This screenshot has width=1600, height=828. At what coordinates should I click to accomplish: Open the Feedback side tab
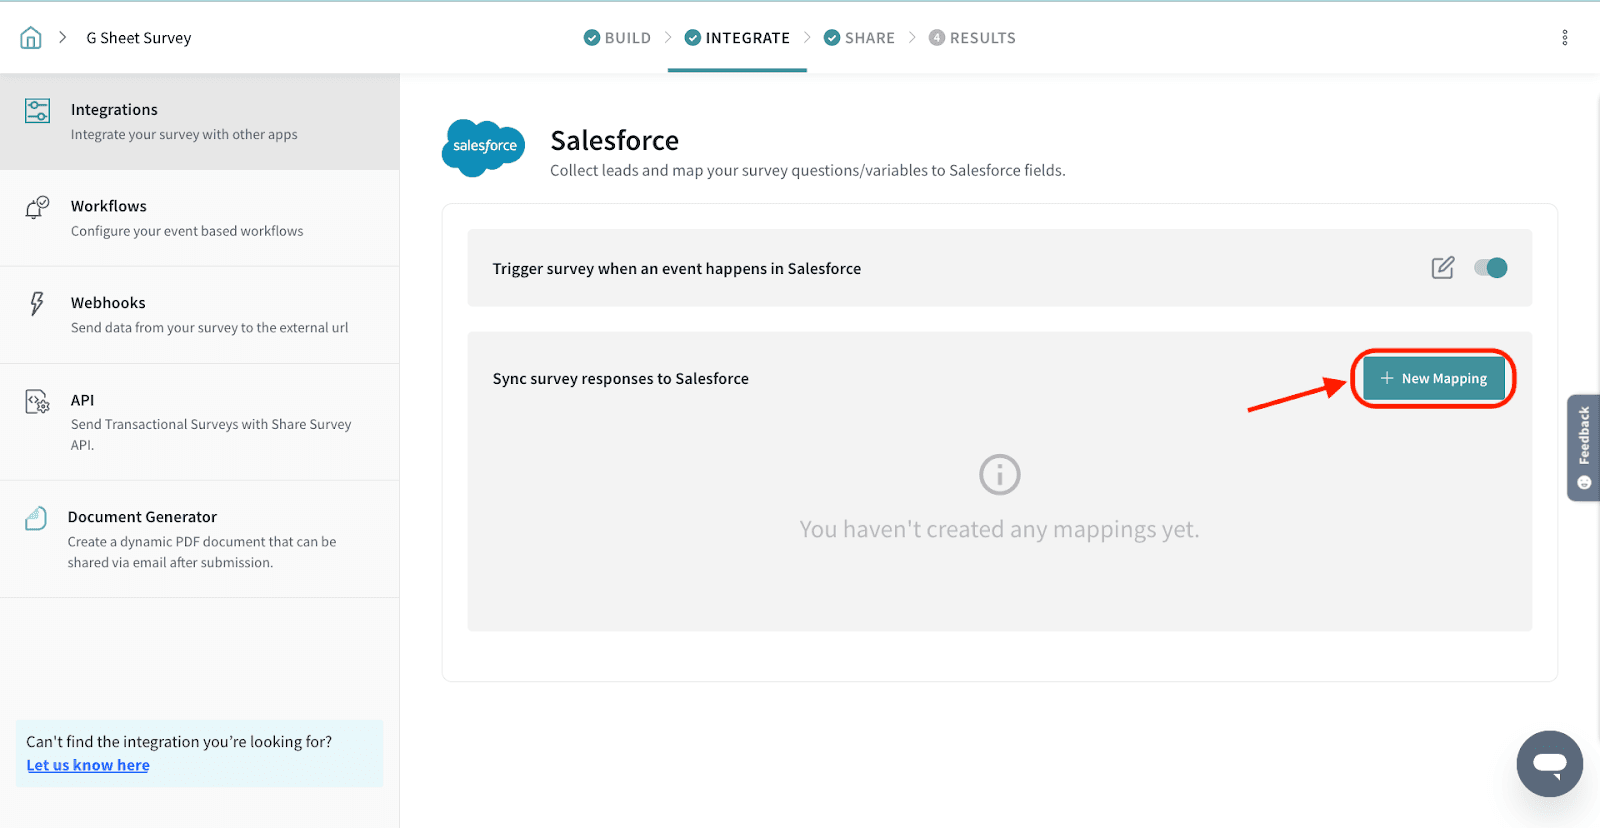pyautogui.click(x=1583, y=447)
